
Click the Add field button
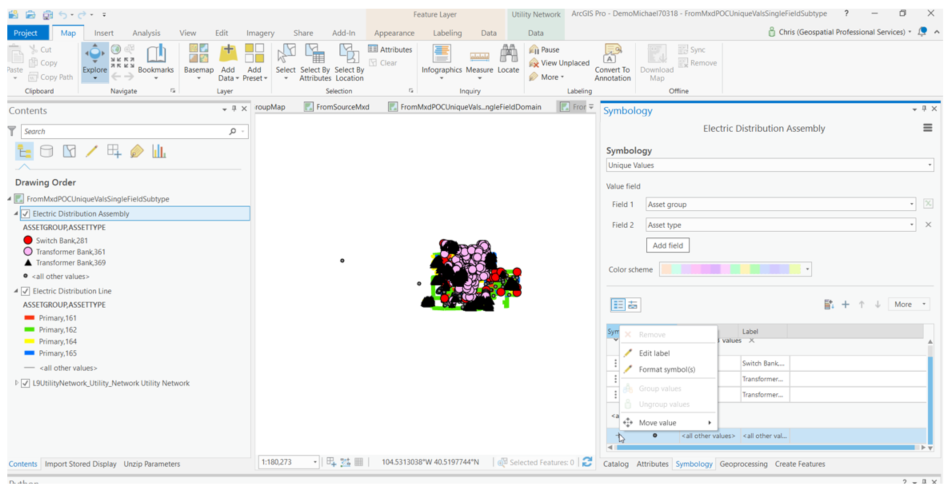pyautogui.click(x=668, y=245)
